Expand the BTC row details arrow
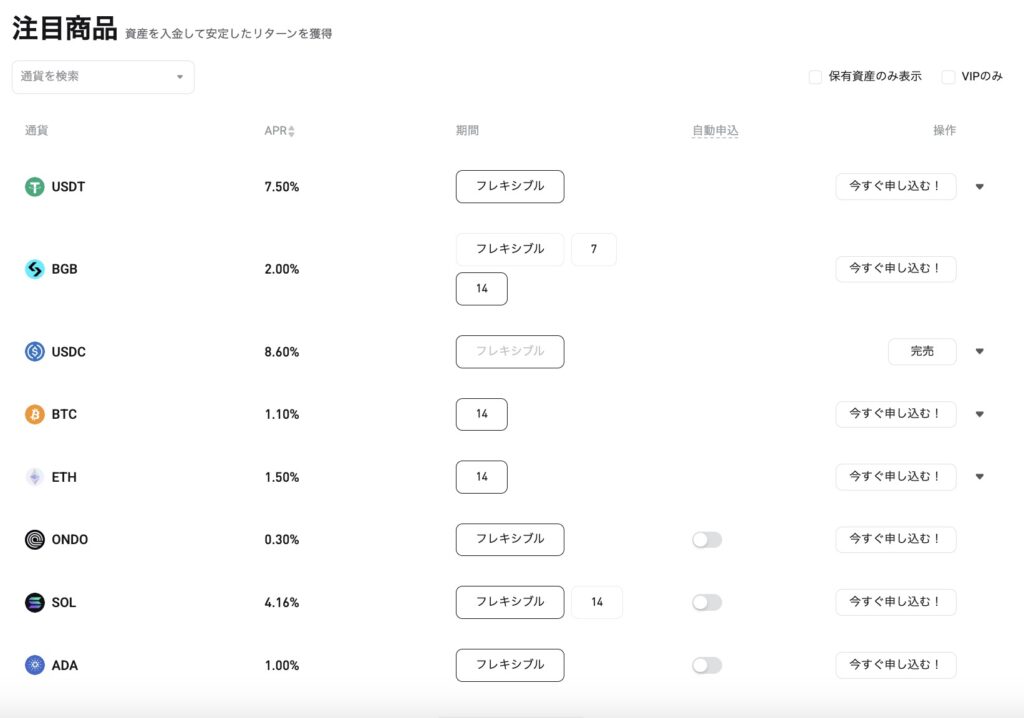 [x=979, y=414]
